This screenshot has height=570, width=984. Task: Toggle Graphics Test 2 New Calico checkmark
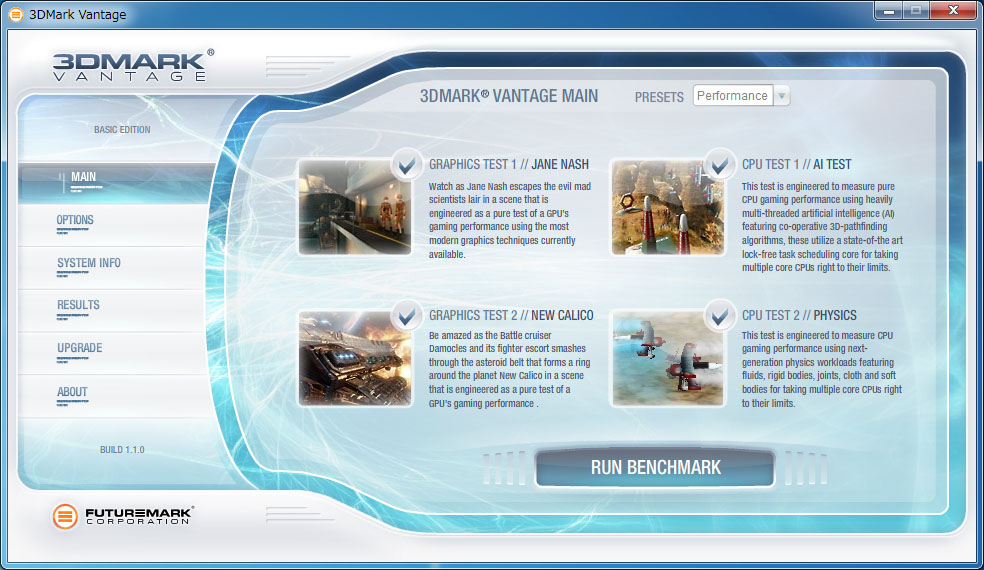(407, 316)
